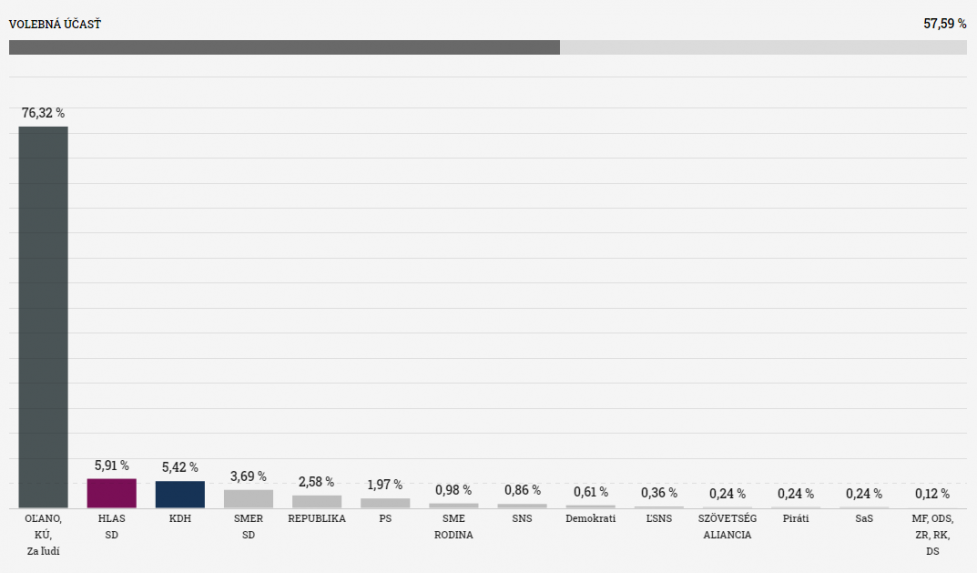Click the voter turnout progress bar

[x=488, y=47]
